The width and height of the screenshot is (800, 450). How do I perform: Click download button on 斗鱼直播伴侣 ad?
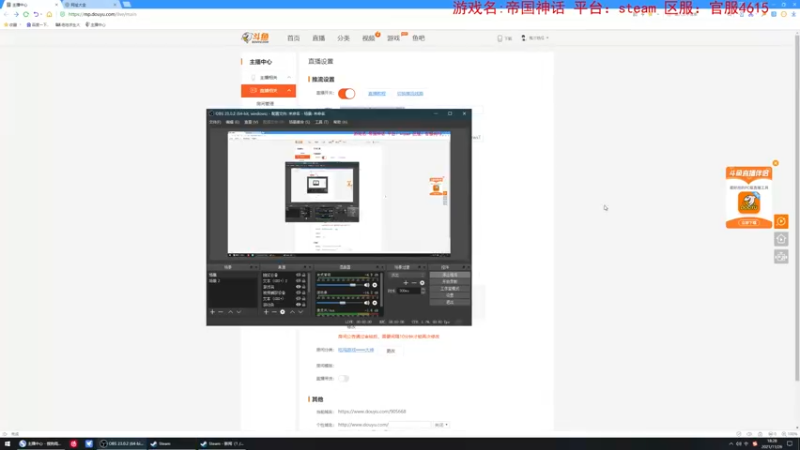[x=749, y=223]
